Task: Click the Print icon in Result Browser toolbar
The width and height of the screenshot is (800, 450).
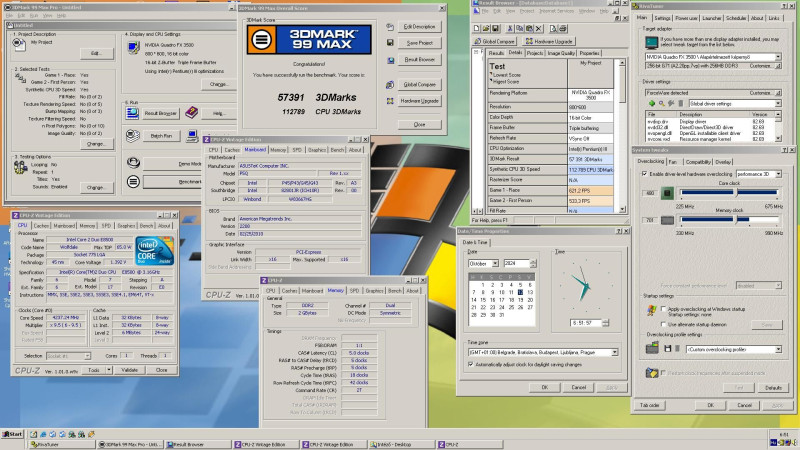Action: tap(563, 29)
